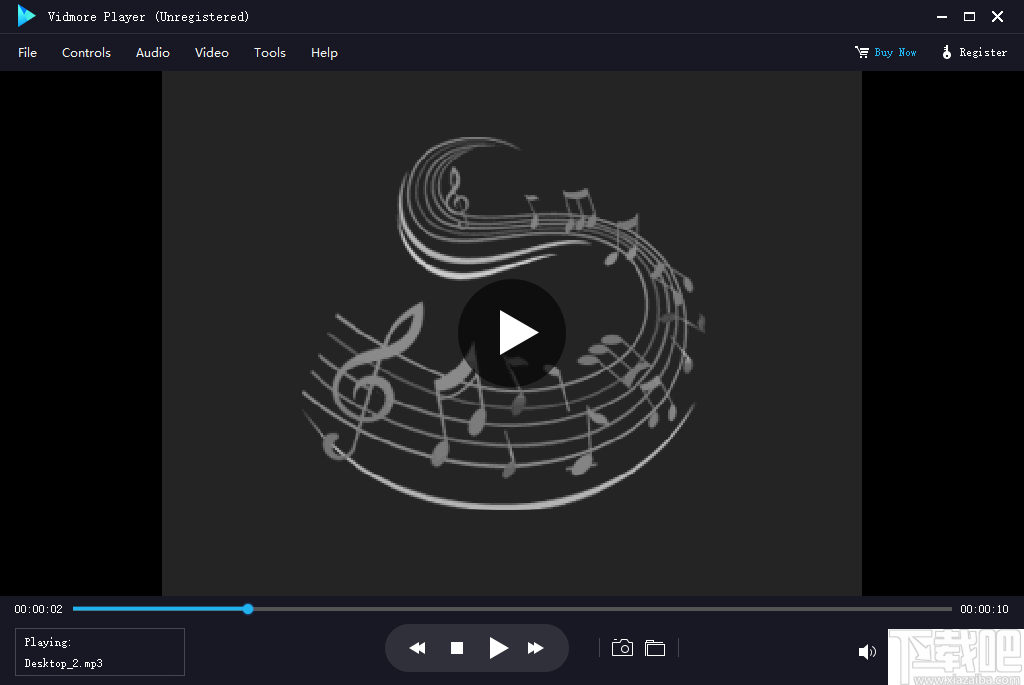Image resolution: width=1024 pixels, height=685 pixels.
Task: Open the snapshot folder icon
Action: coord(655,647)
